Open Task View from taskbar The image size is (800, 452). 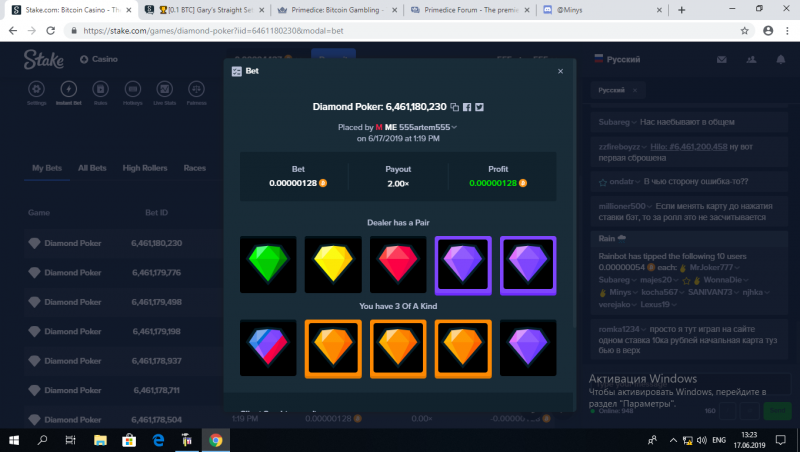point(71,440)
